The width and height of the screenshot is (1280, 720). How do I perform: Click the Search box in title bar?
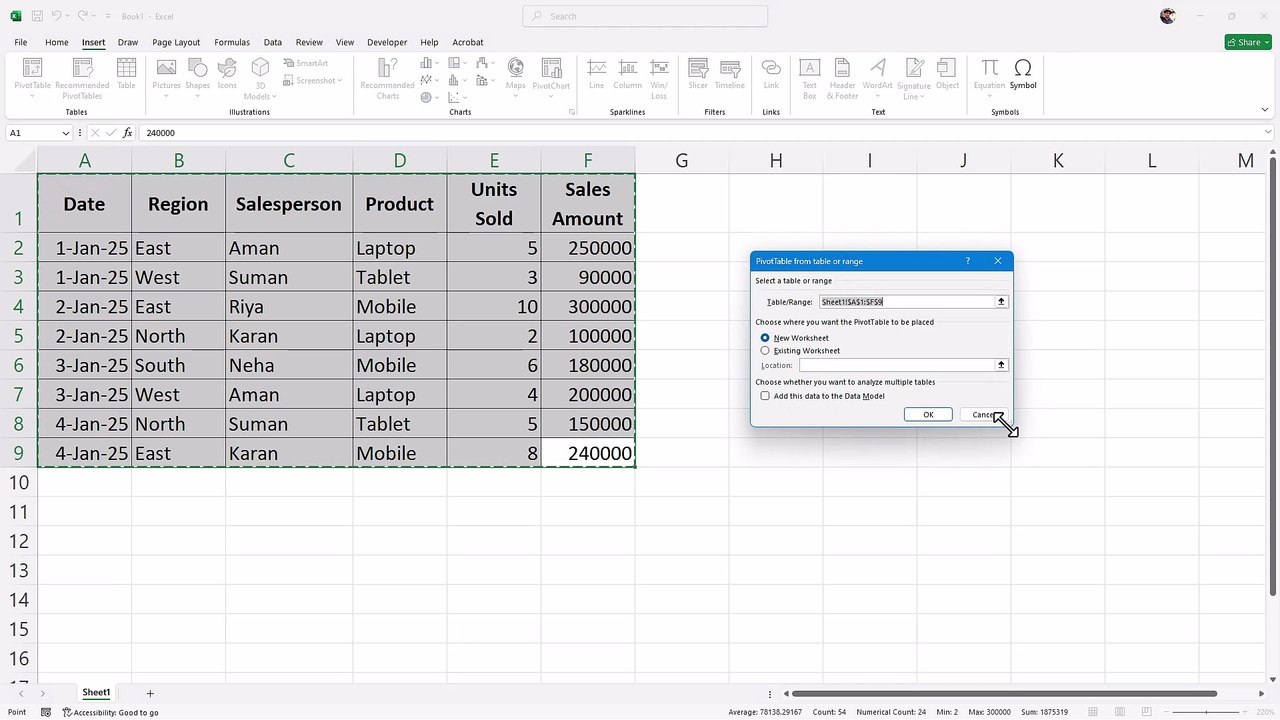645,16
